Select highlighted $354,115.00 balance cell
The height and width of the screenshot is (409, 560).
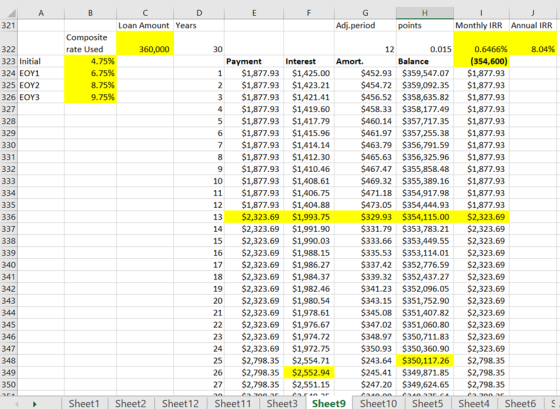coord(425,217)
